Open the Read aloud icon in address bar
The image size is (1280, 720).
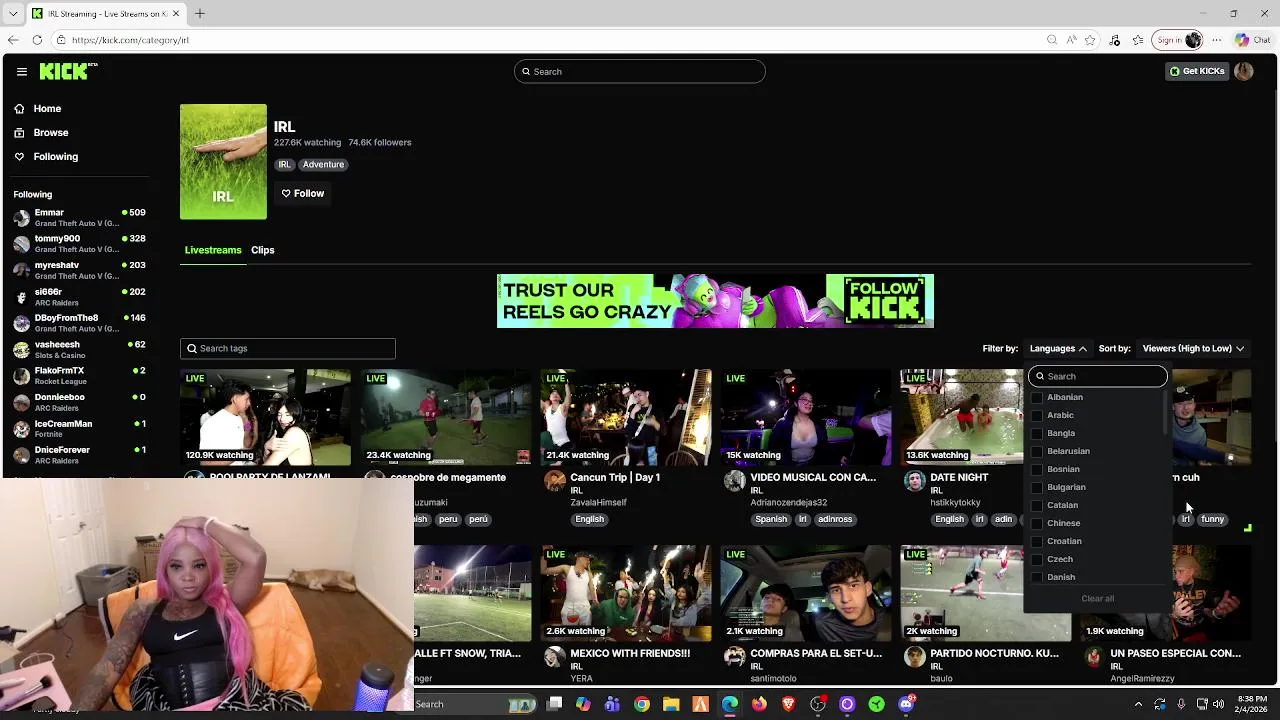pyautogui.click(x=1071, y=40)
